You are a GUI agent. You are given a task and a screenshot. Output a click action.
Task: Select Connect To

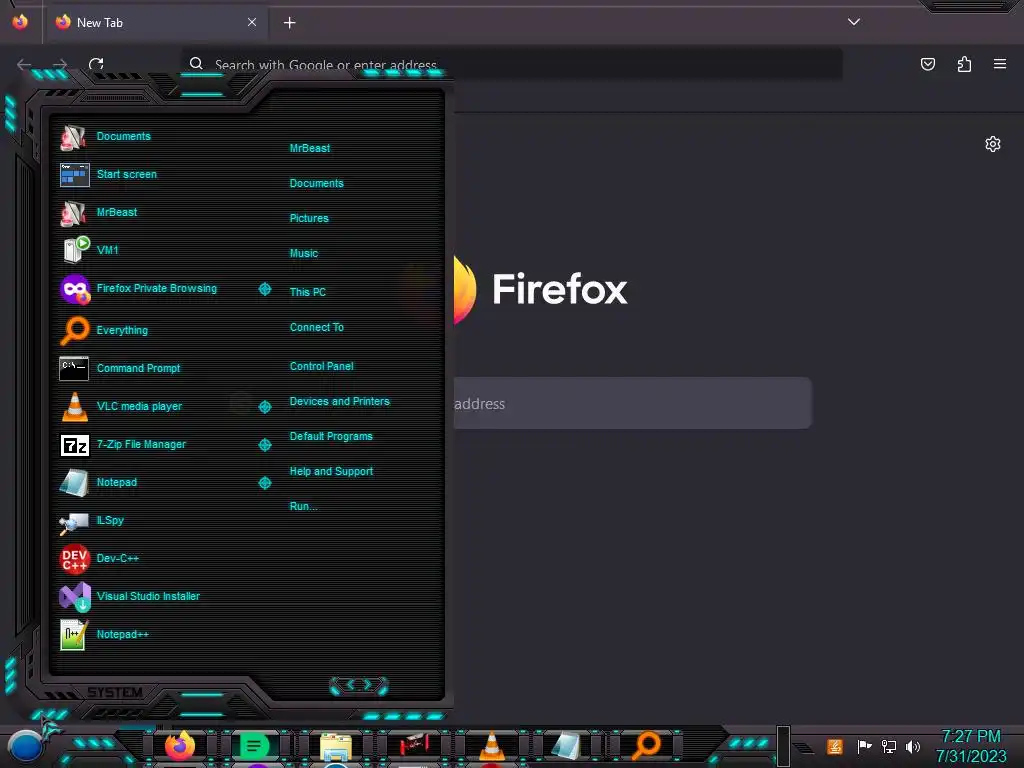(317, 327)
